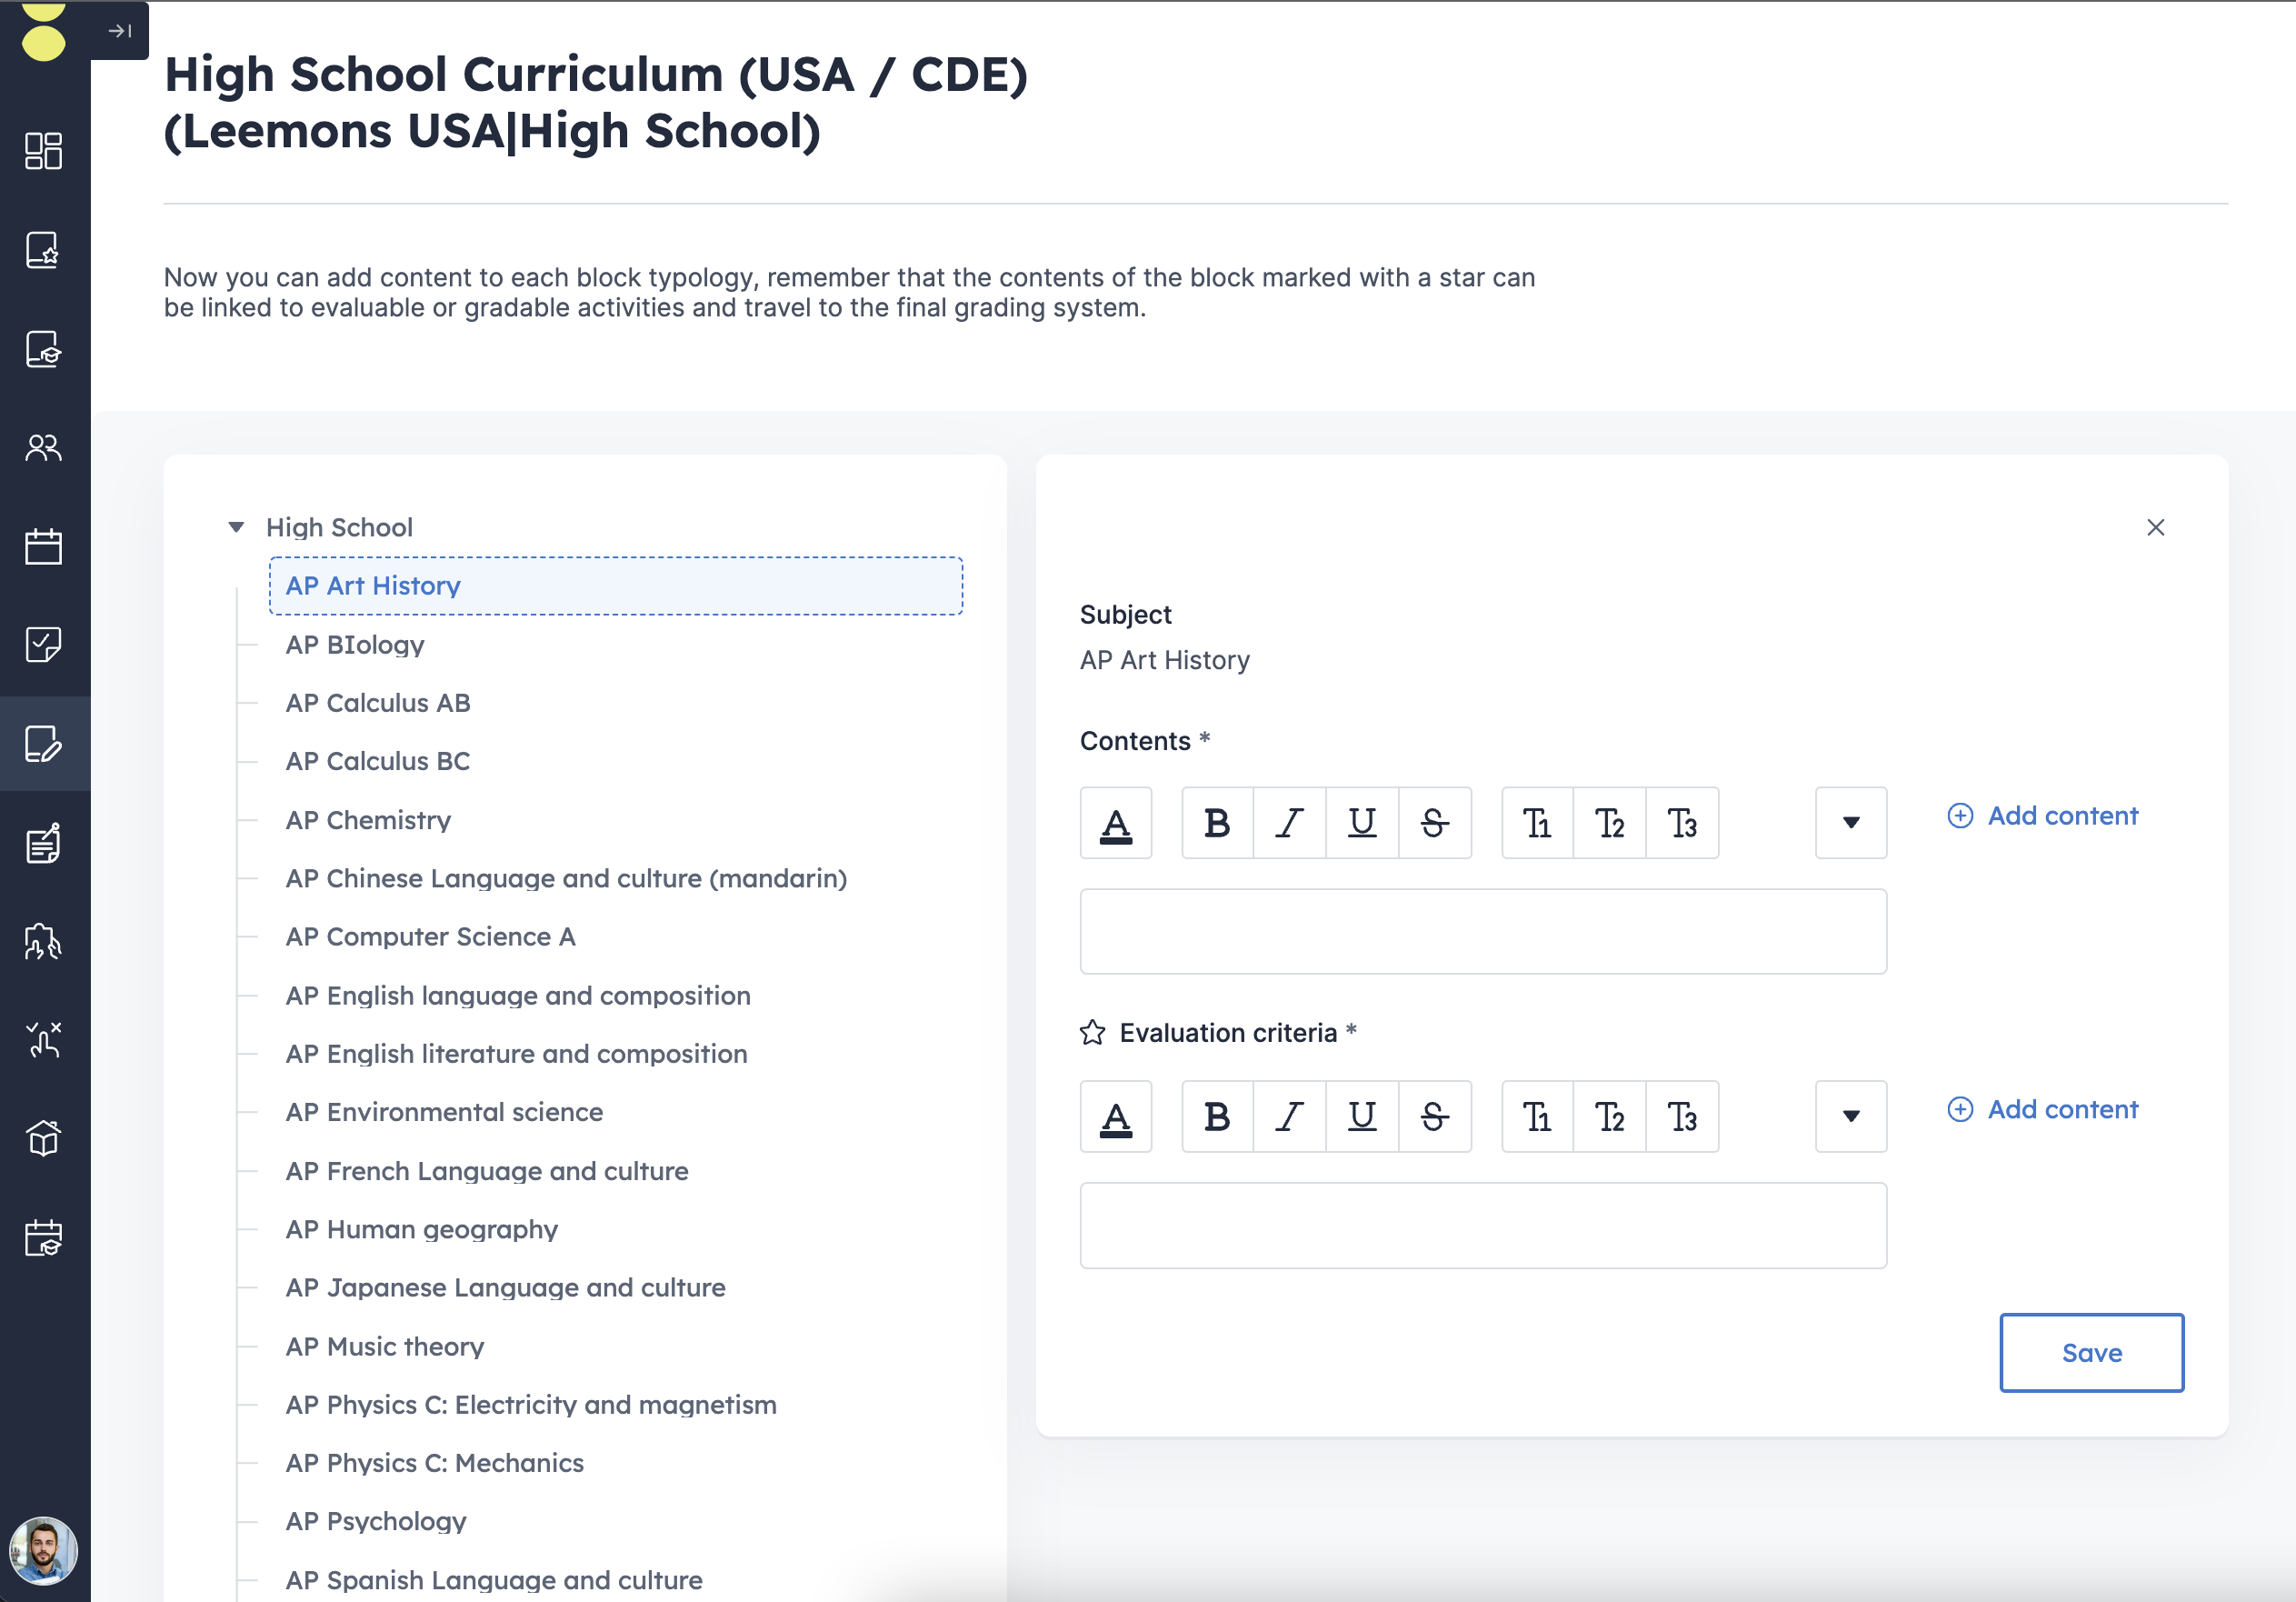Click the H3 heading icon in Evaluation criteria

1682,1115
